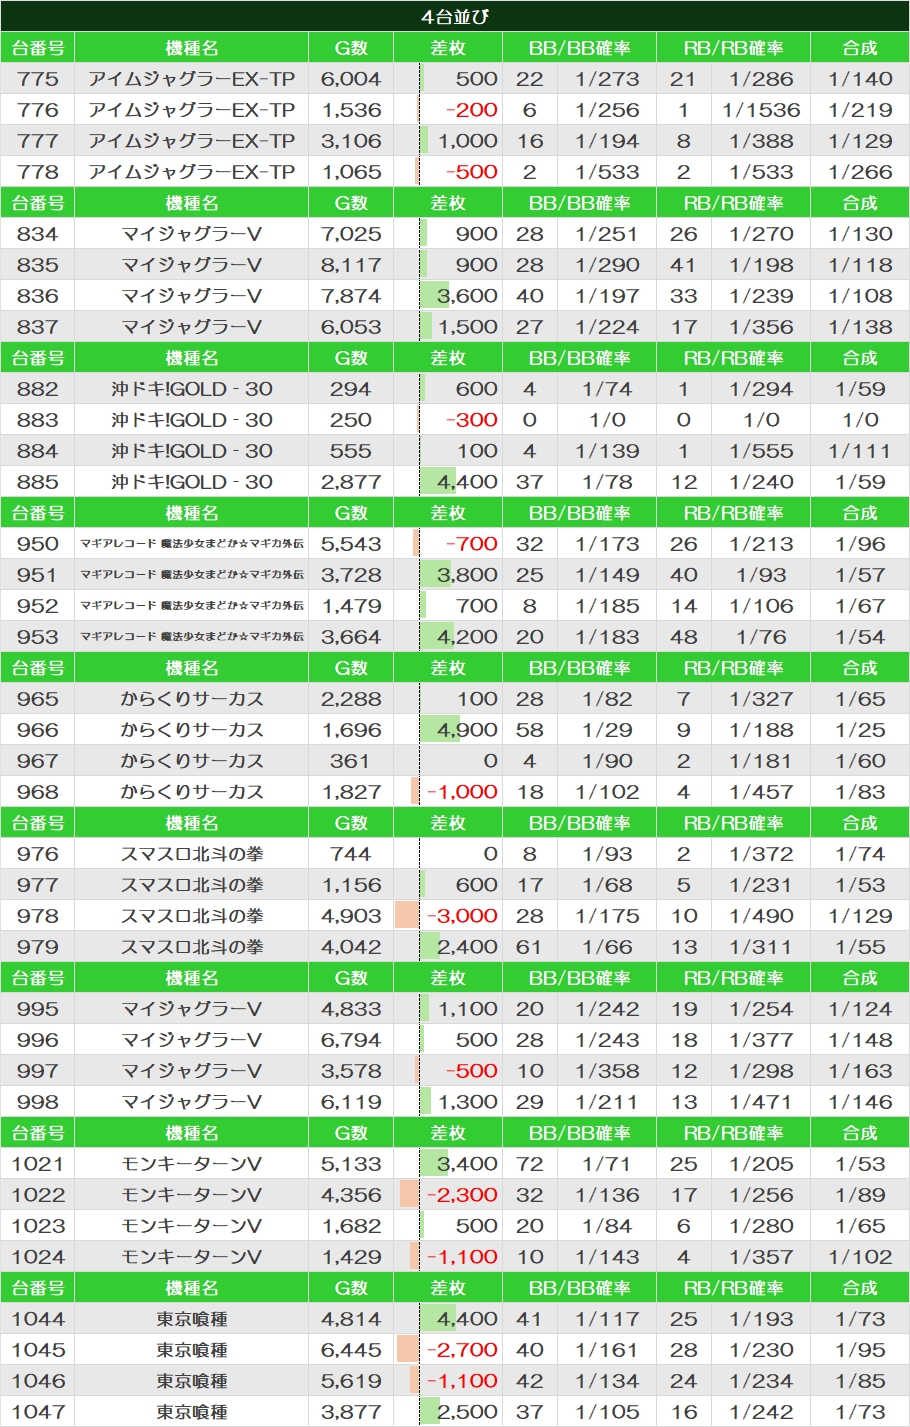Click the 1/102 combined rate in row 1024
Screen dimensions: 910x1427
point(860,1257)
